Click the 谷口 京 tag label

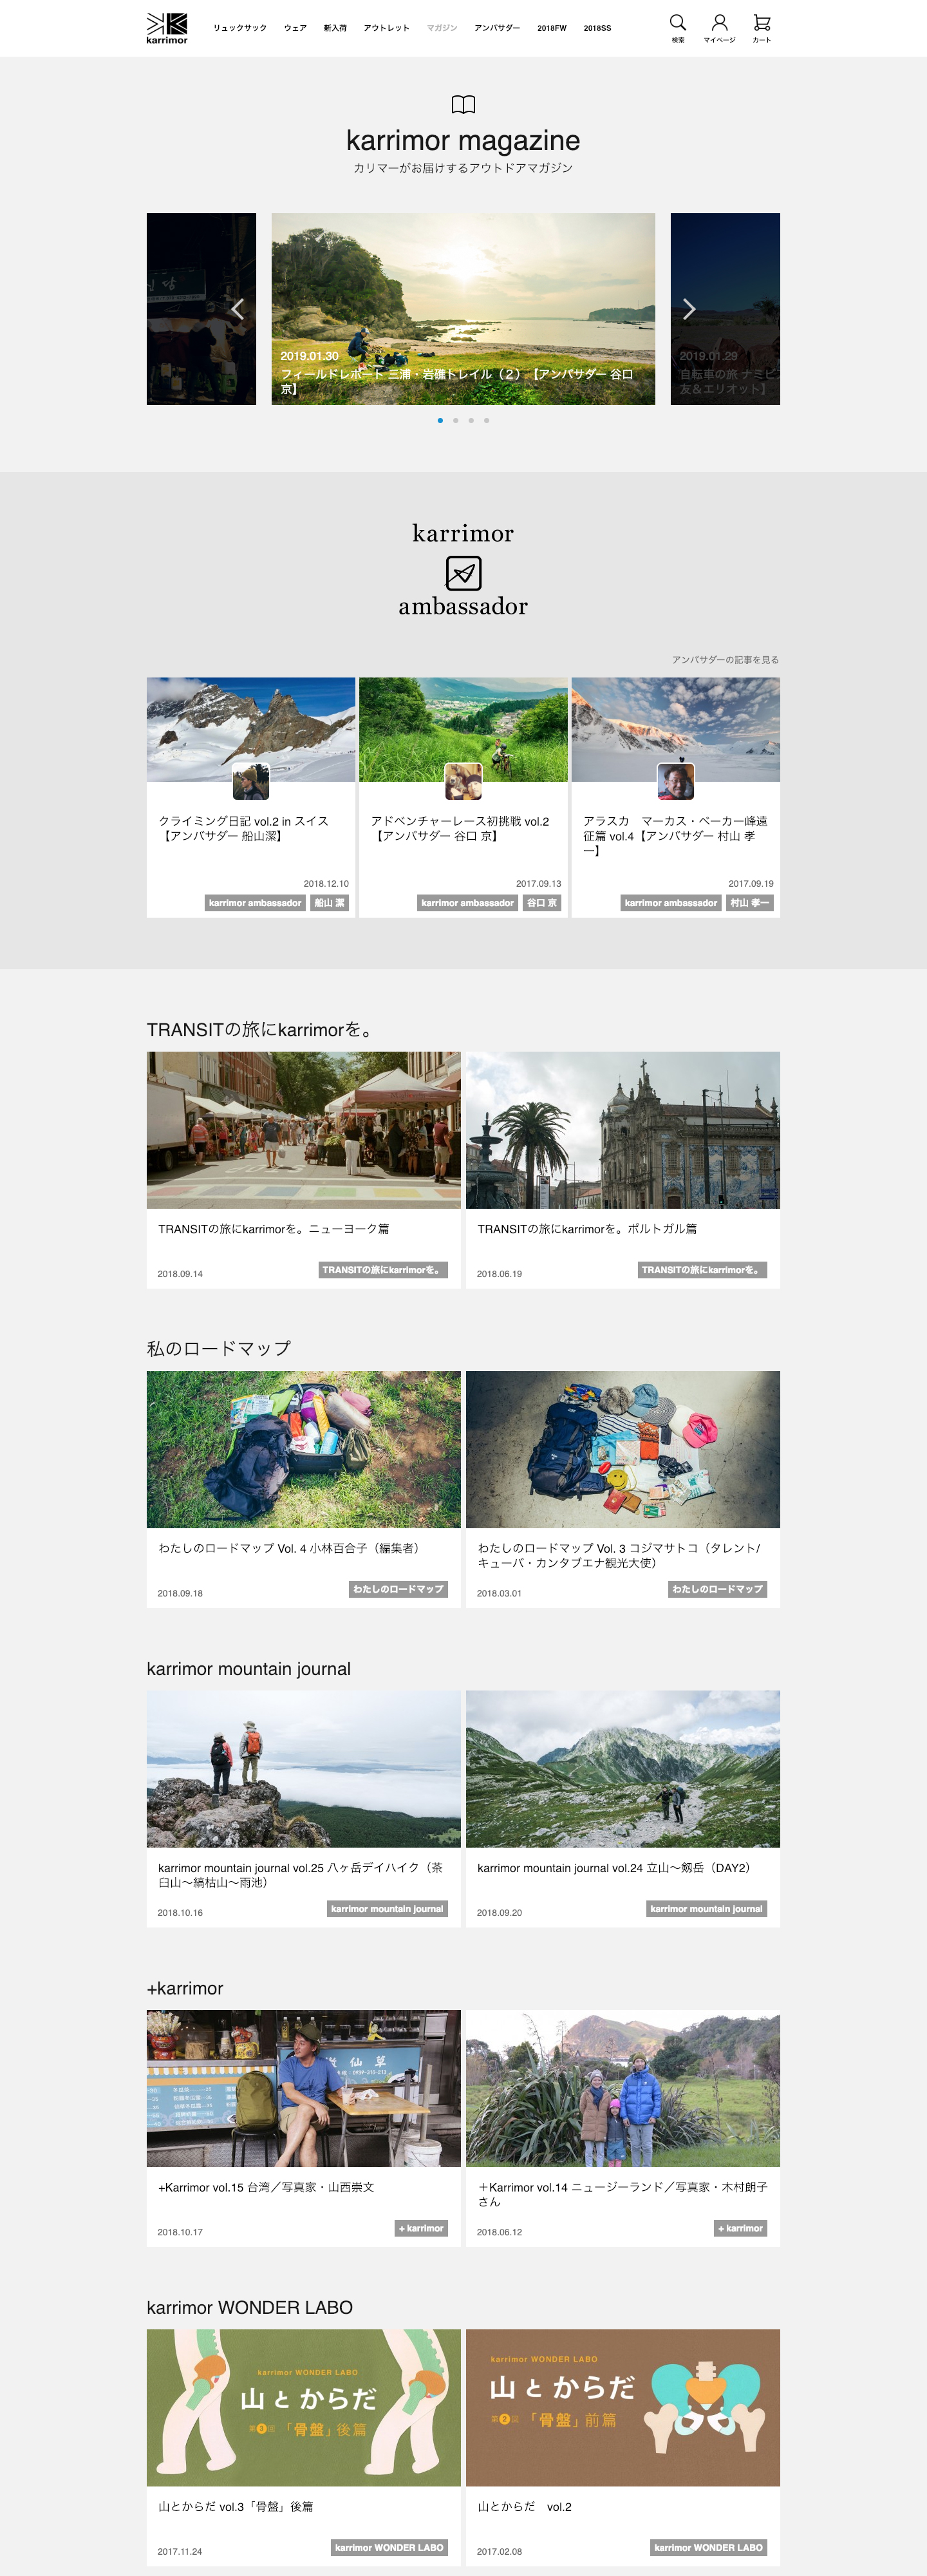point(542,903)
